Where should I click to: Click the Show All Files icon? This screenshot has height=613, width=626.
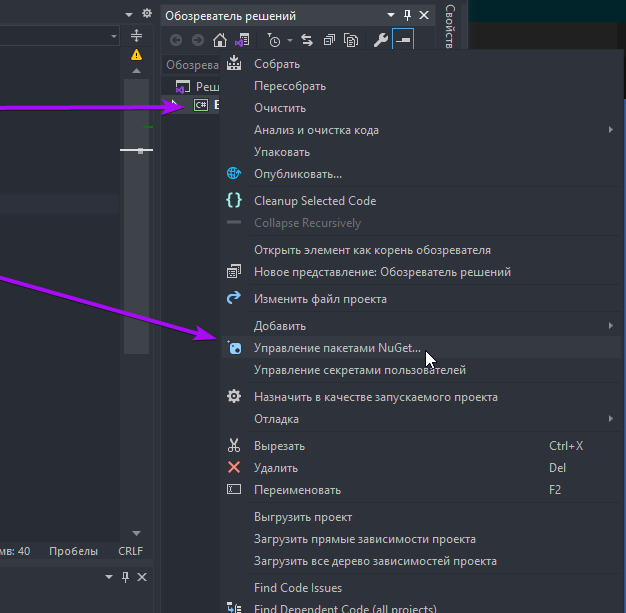(351, 41)
